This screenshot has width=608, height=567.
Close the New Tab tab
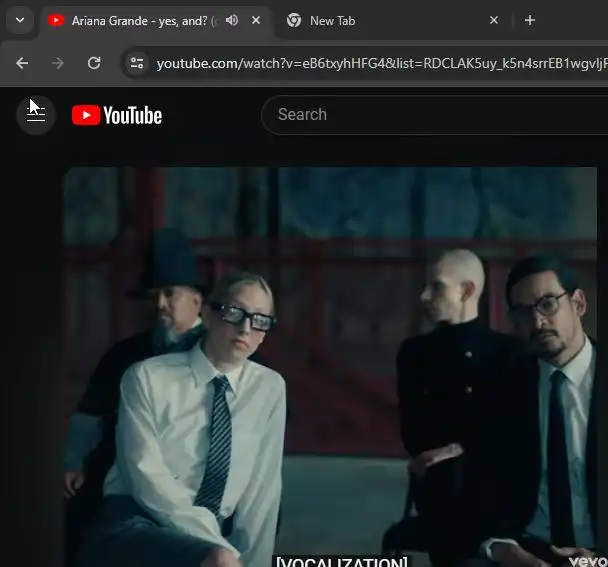pyautogui.click(x=494, y=20)
